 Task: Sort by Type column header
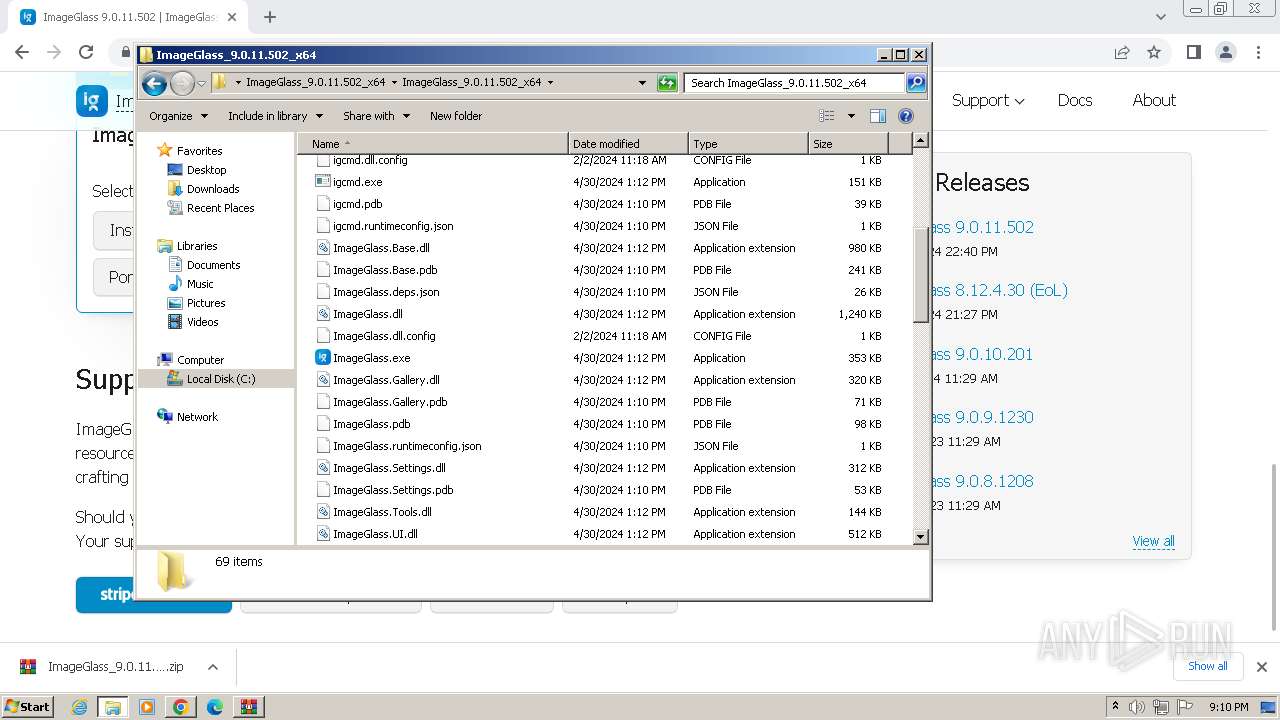748,144
